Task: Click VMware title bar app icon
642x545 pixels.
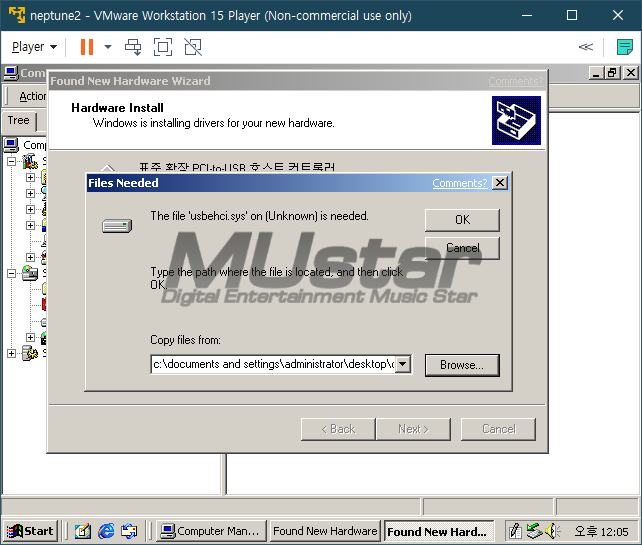Action: click(17, 15)
